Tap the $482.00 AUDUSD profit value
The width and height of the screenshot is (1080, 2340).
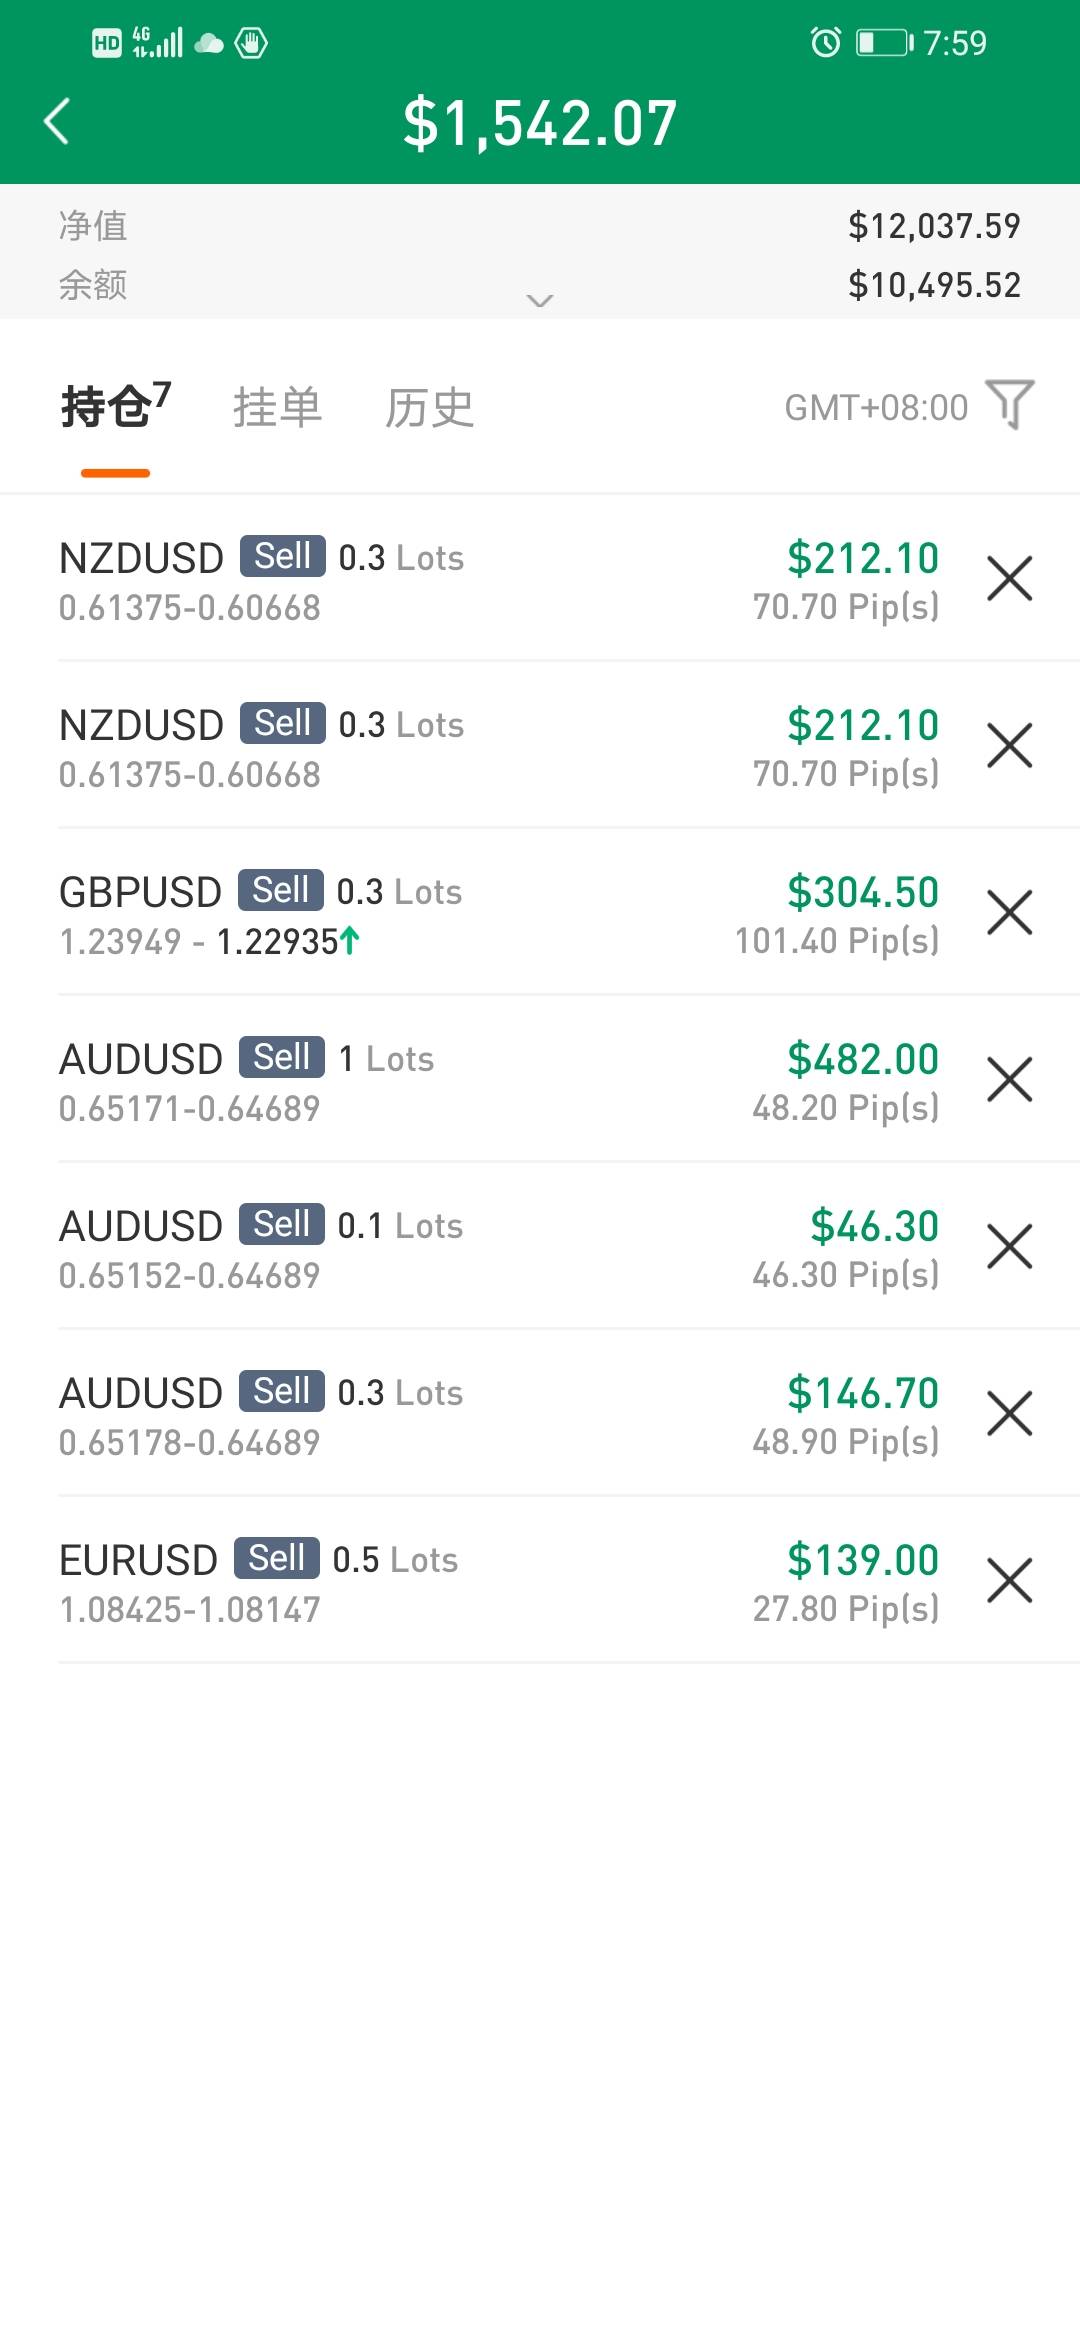pyautogui.click(x=863, y=1059)
